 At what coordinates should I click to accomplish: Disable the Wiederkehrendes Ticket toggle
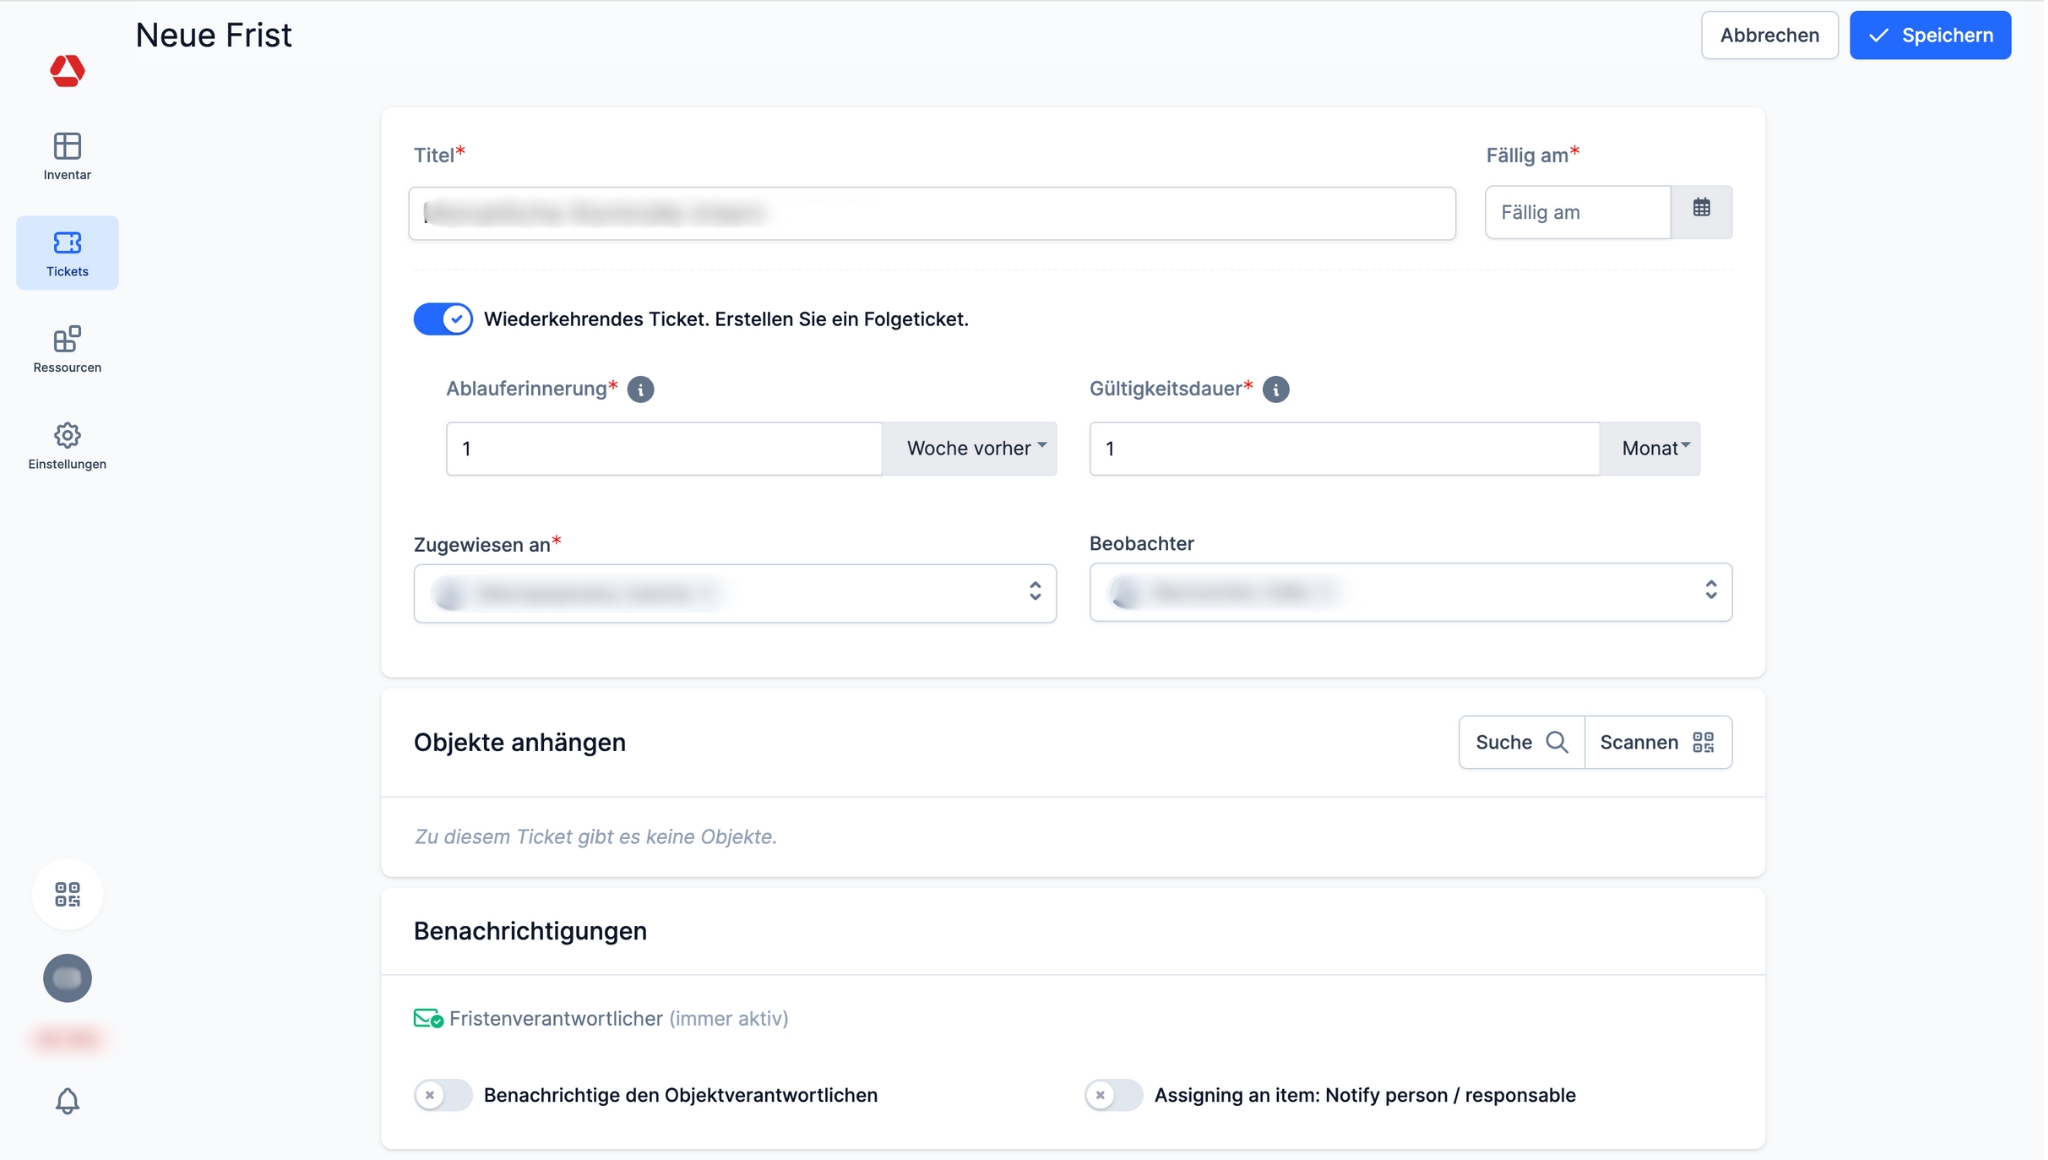[x=443, y=319]
